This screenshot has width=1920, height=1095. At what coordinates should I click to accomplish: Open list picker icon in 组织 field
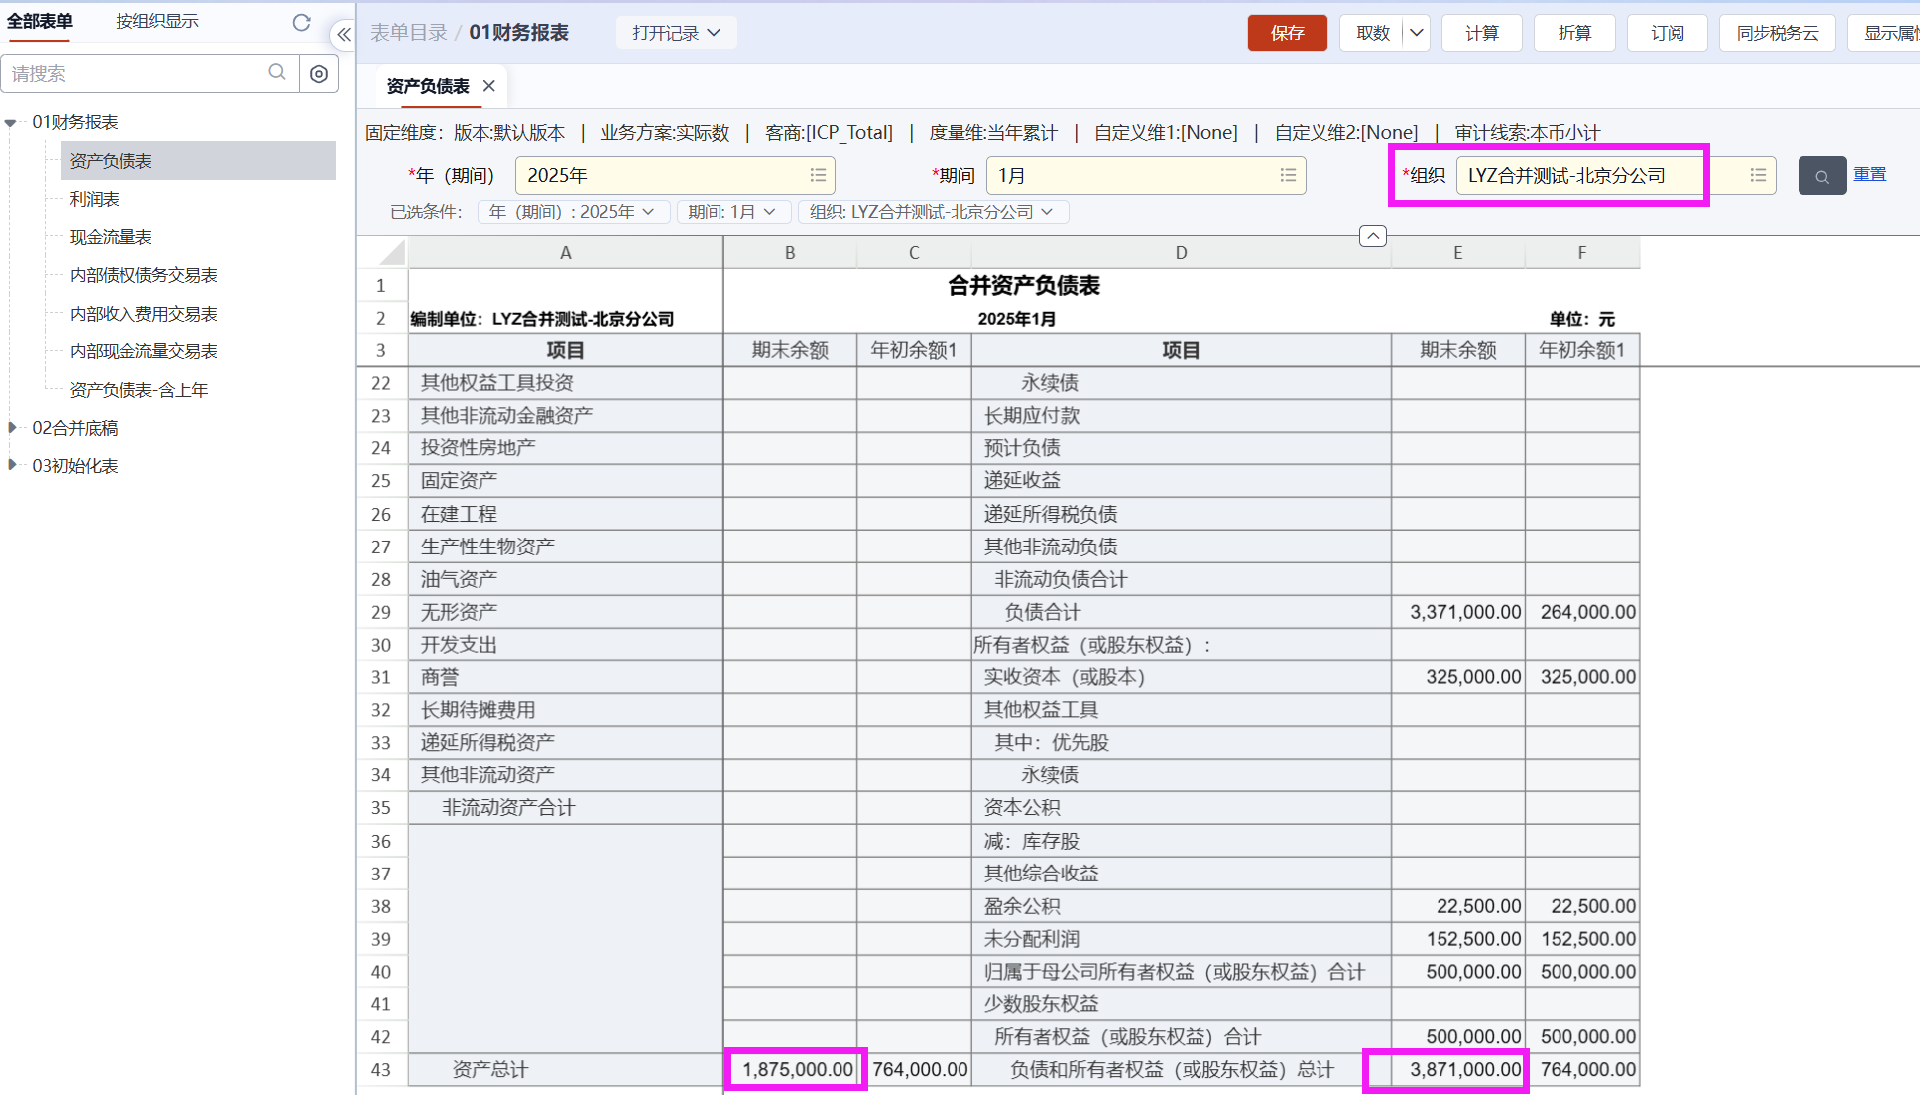click(1758, 175)
